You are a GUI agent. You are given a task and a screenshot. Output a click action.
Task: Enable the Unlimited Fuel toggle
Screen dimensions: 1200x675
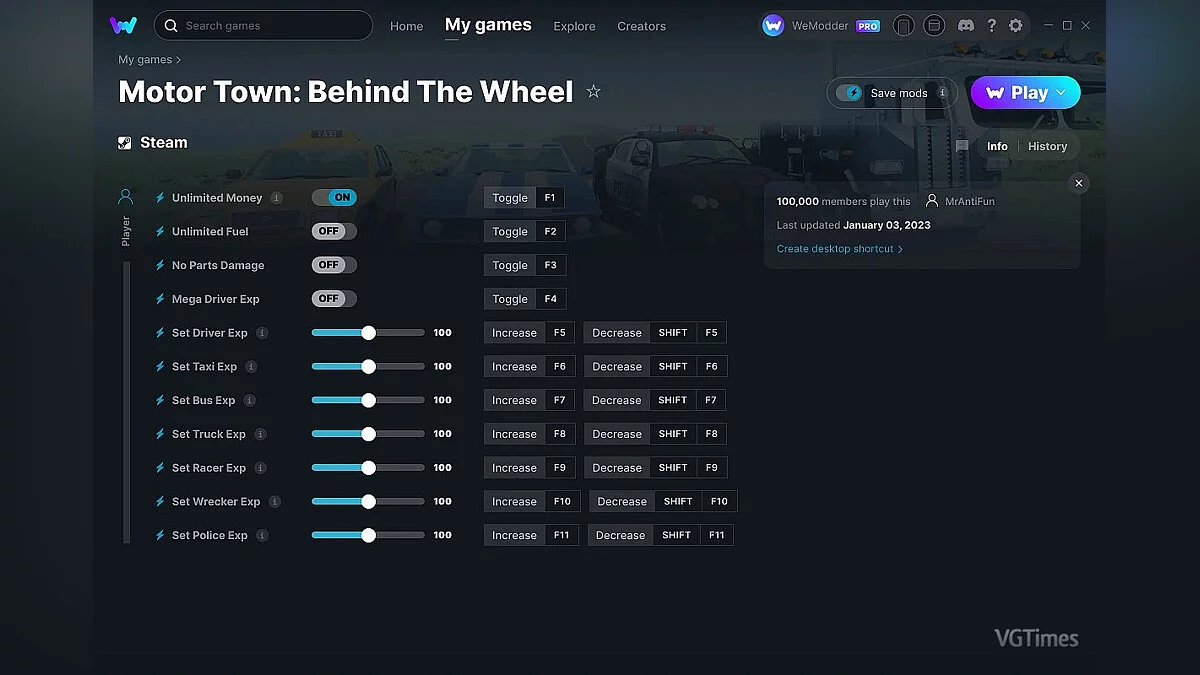tap(333, 231)
